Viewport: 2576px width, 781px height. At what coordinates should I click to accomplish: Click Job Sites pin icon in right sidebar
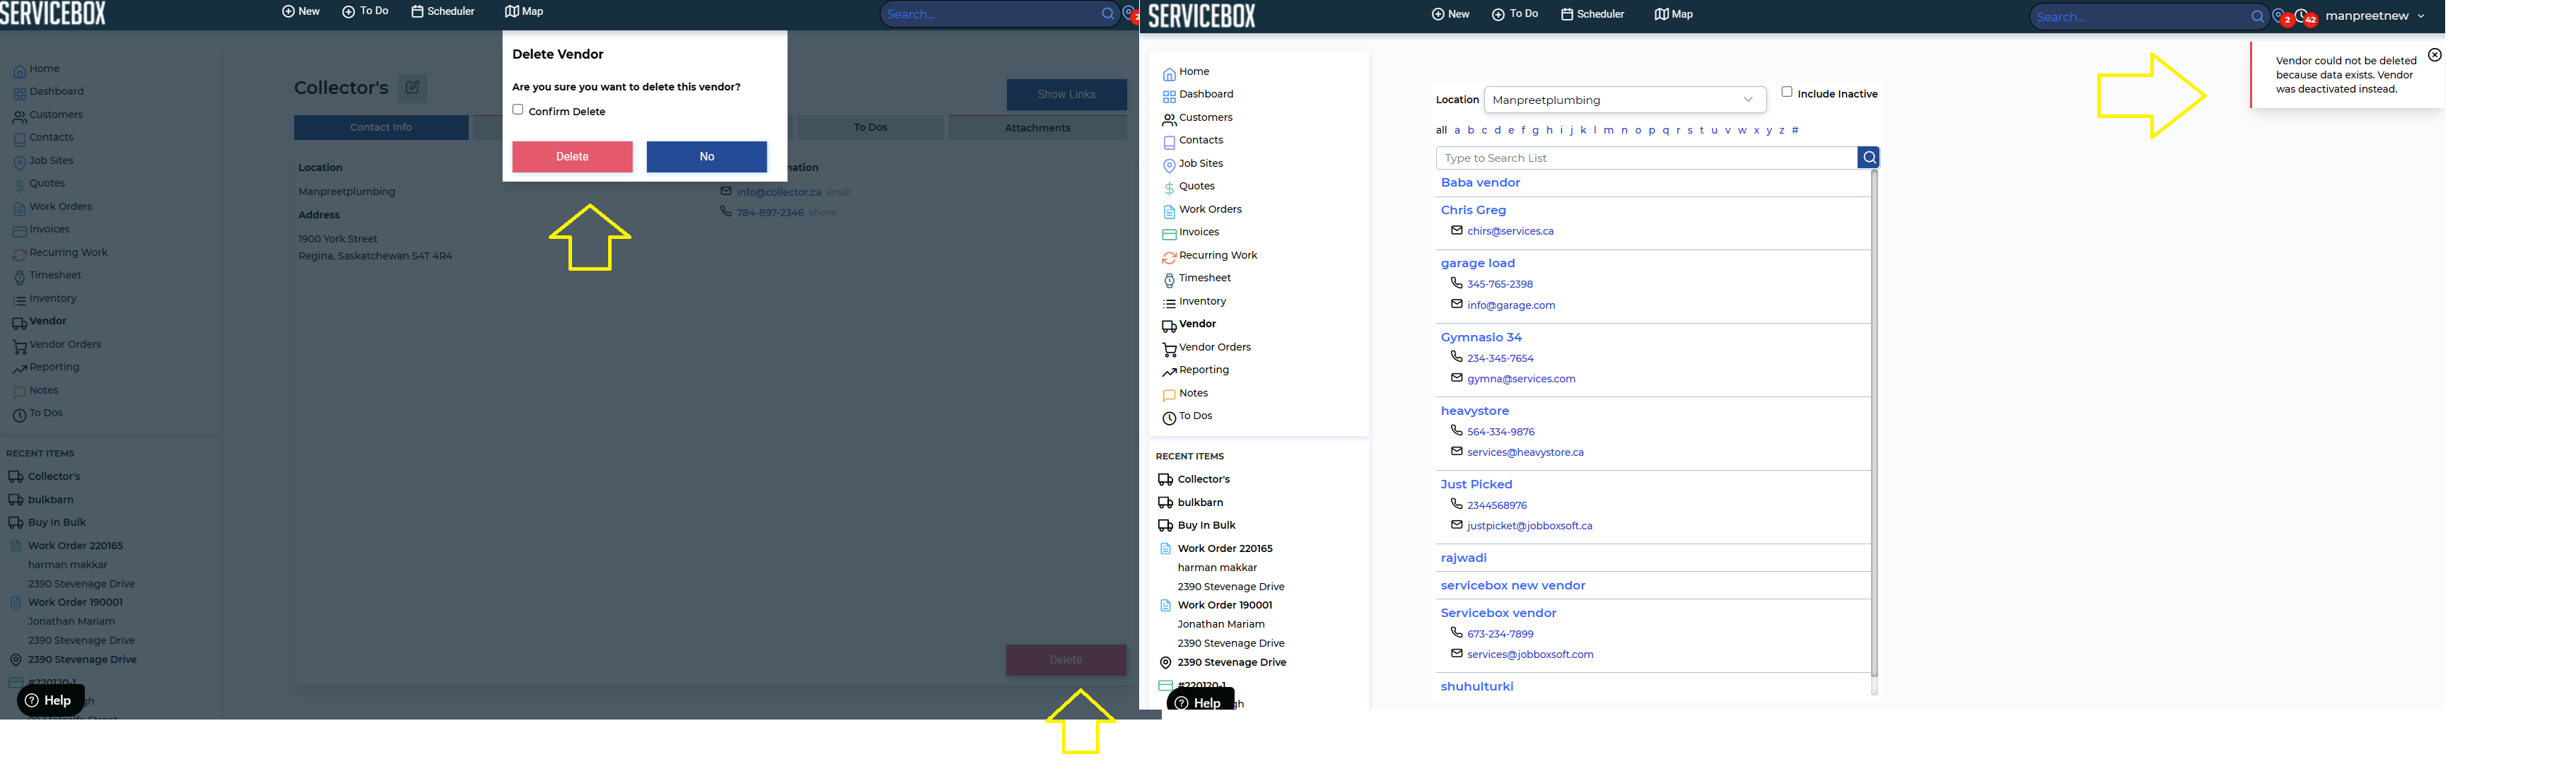tap(1169, 165)
